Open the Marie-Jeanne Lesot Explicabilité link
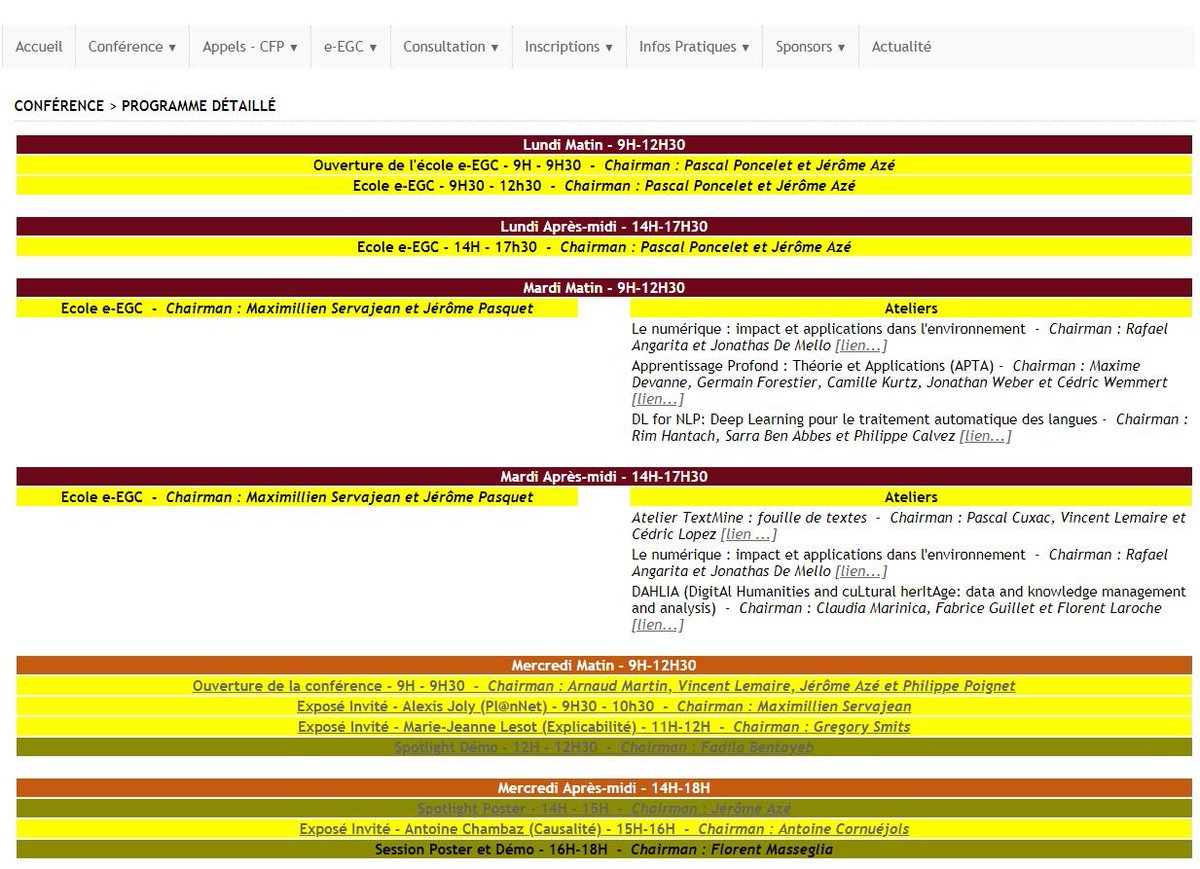Image resolution: width=1200 pixels, height=869 pixels. point(603,727)
